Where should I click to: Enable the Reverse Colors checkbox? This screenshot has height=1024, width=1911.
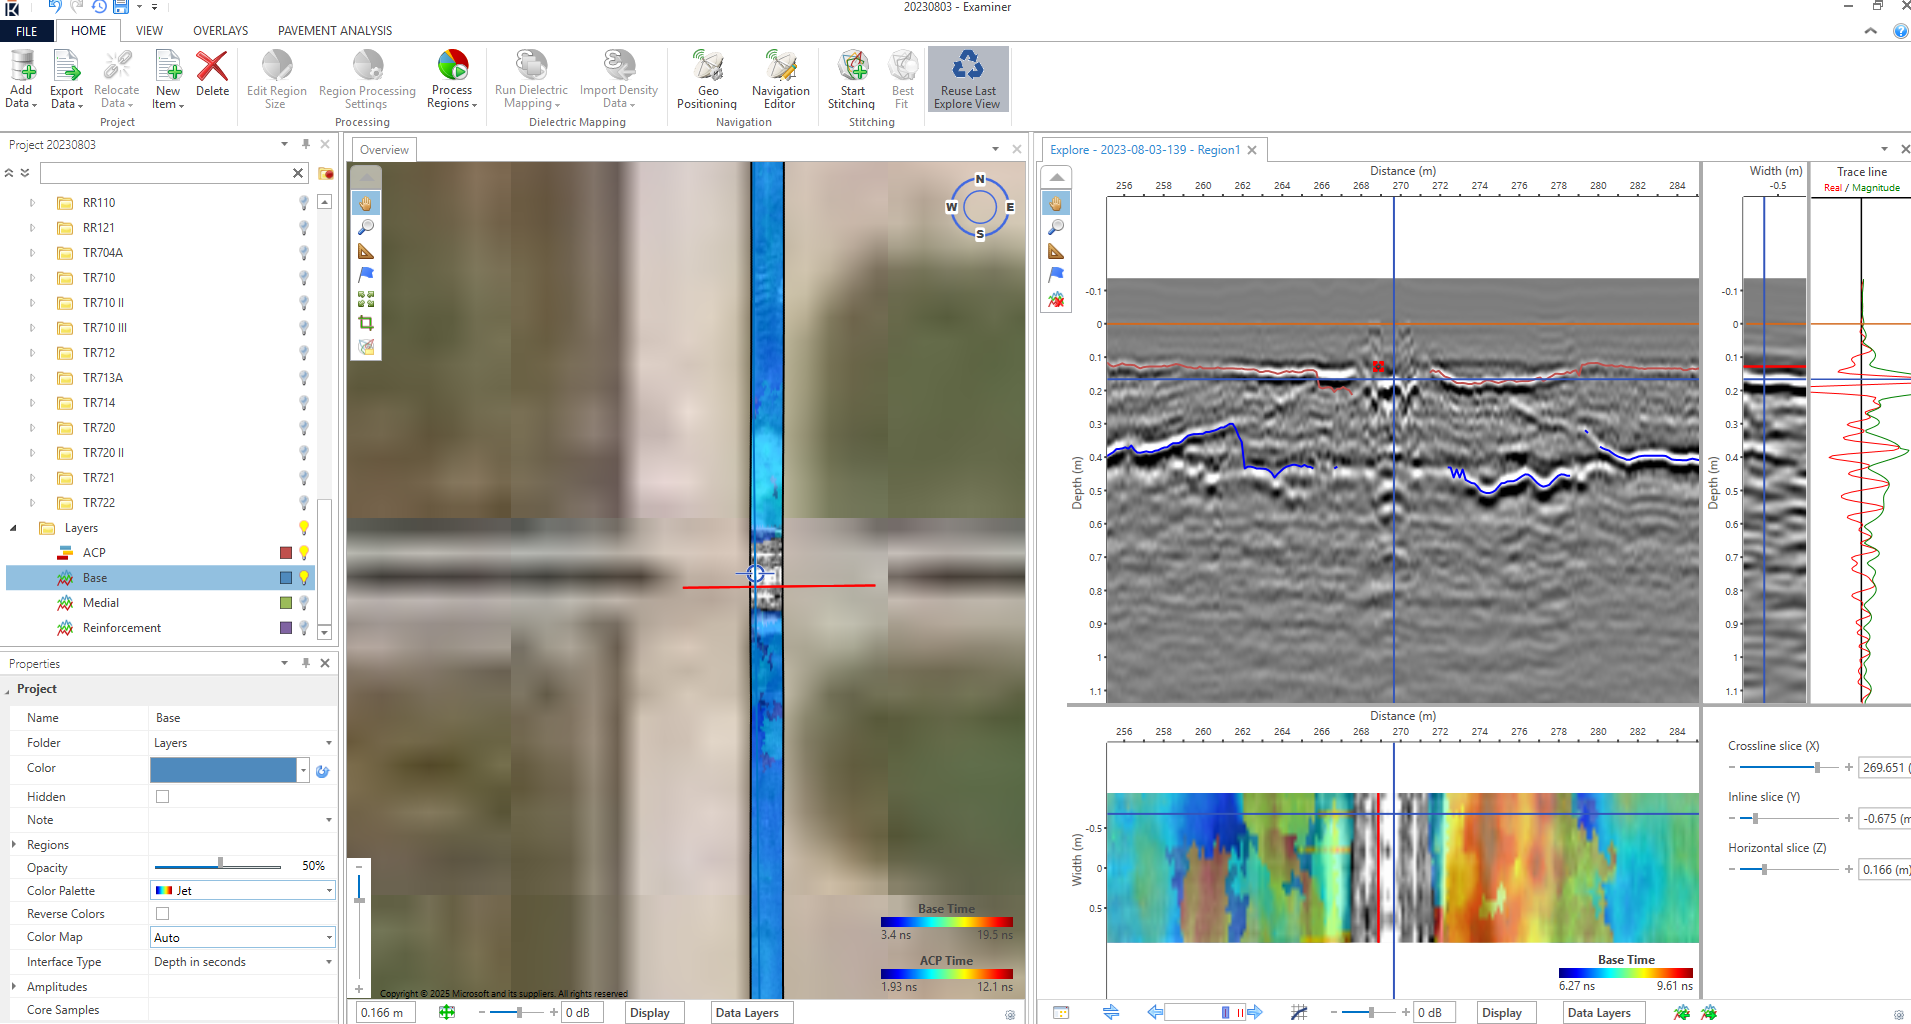(163, 914)
